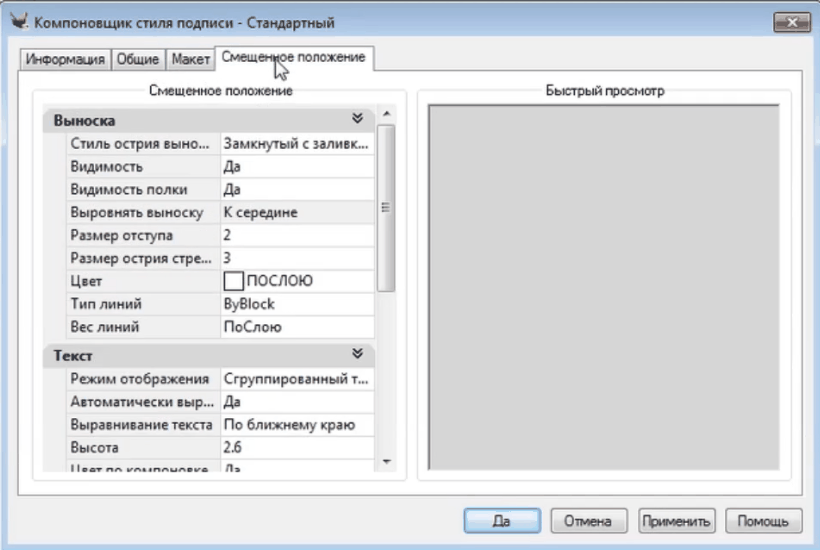Open the Стиль острия выноски dropdown value
The height and width of the screenshot is (550, 820).
coord(297,143)
